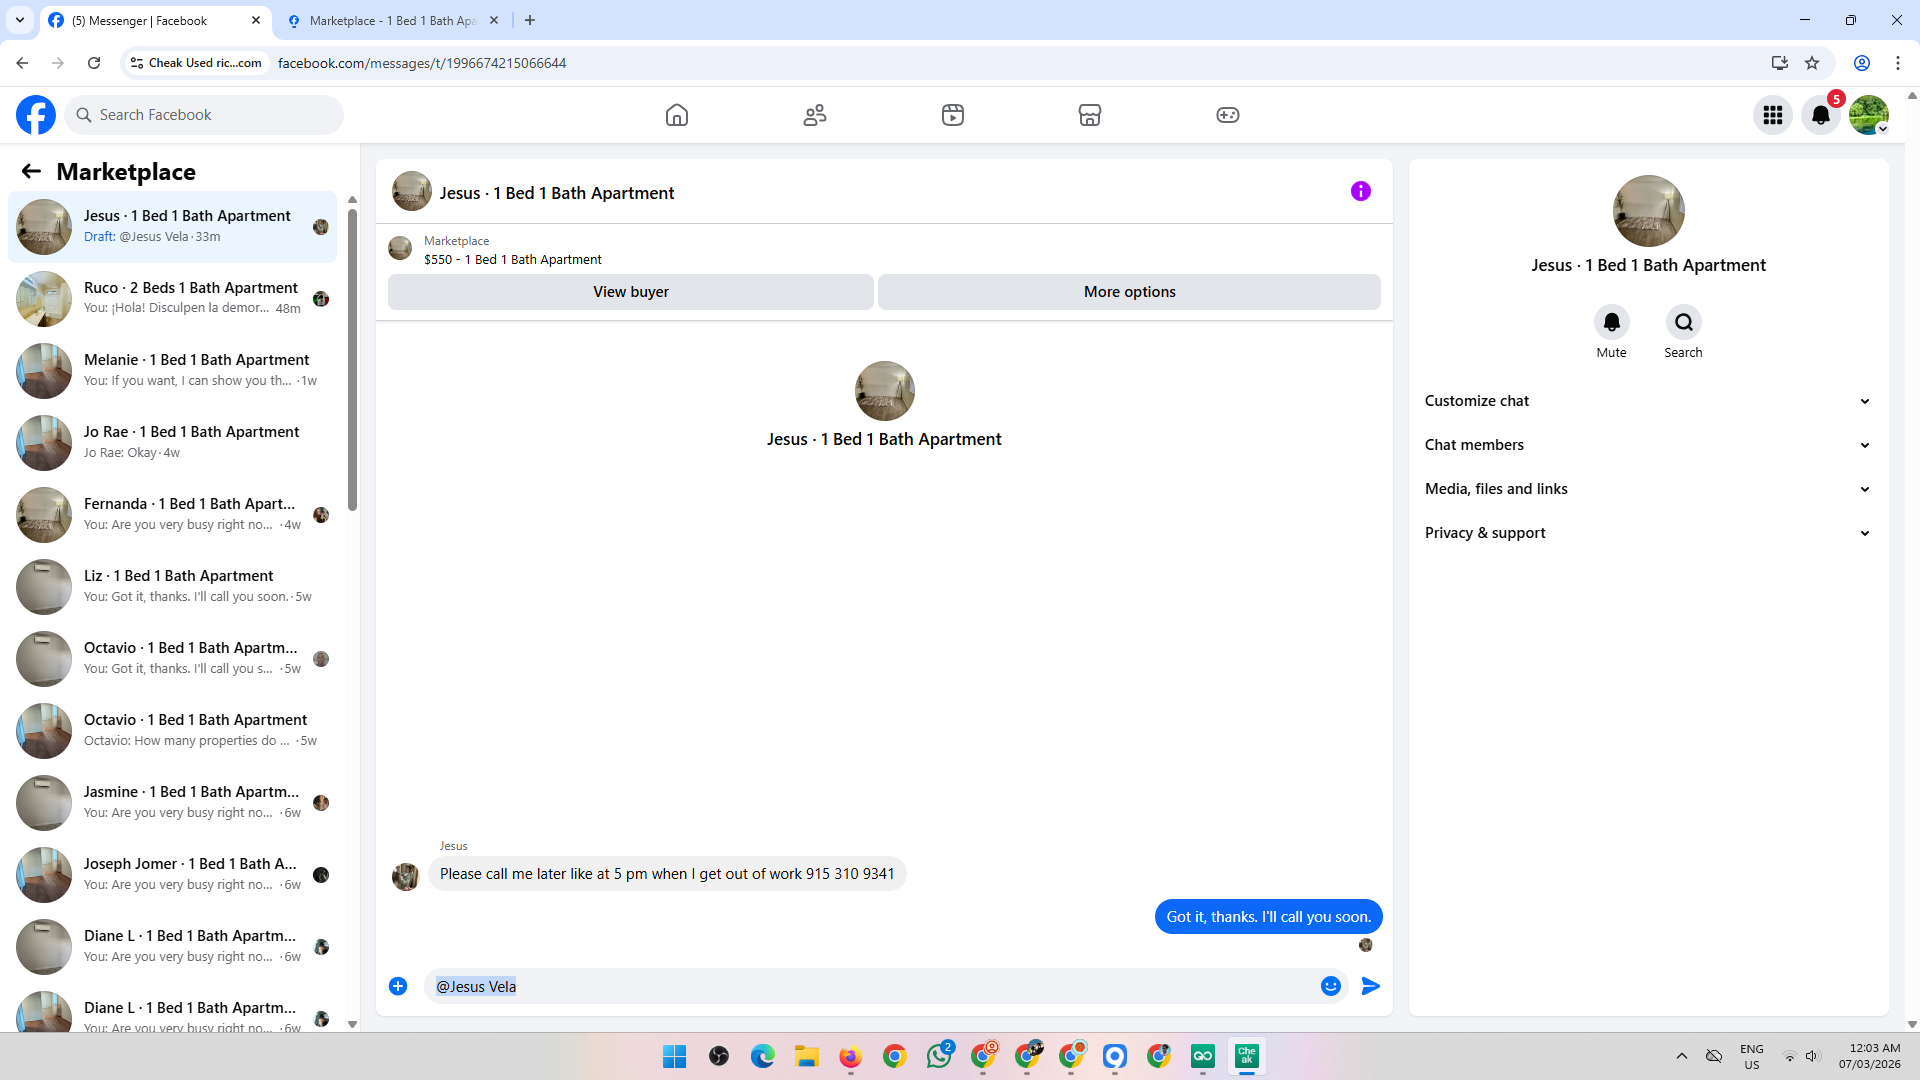
Task: Expand the Chat members section
Action: tap(1648, 445)
